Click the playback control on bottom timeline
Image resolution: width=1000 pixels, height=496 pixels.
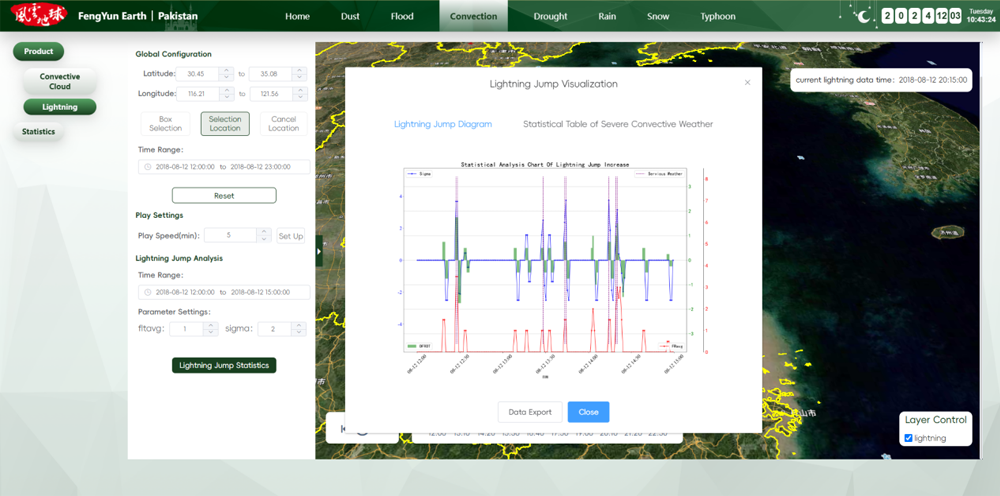(x=343, y=429)
